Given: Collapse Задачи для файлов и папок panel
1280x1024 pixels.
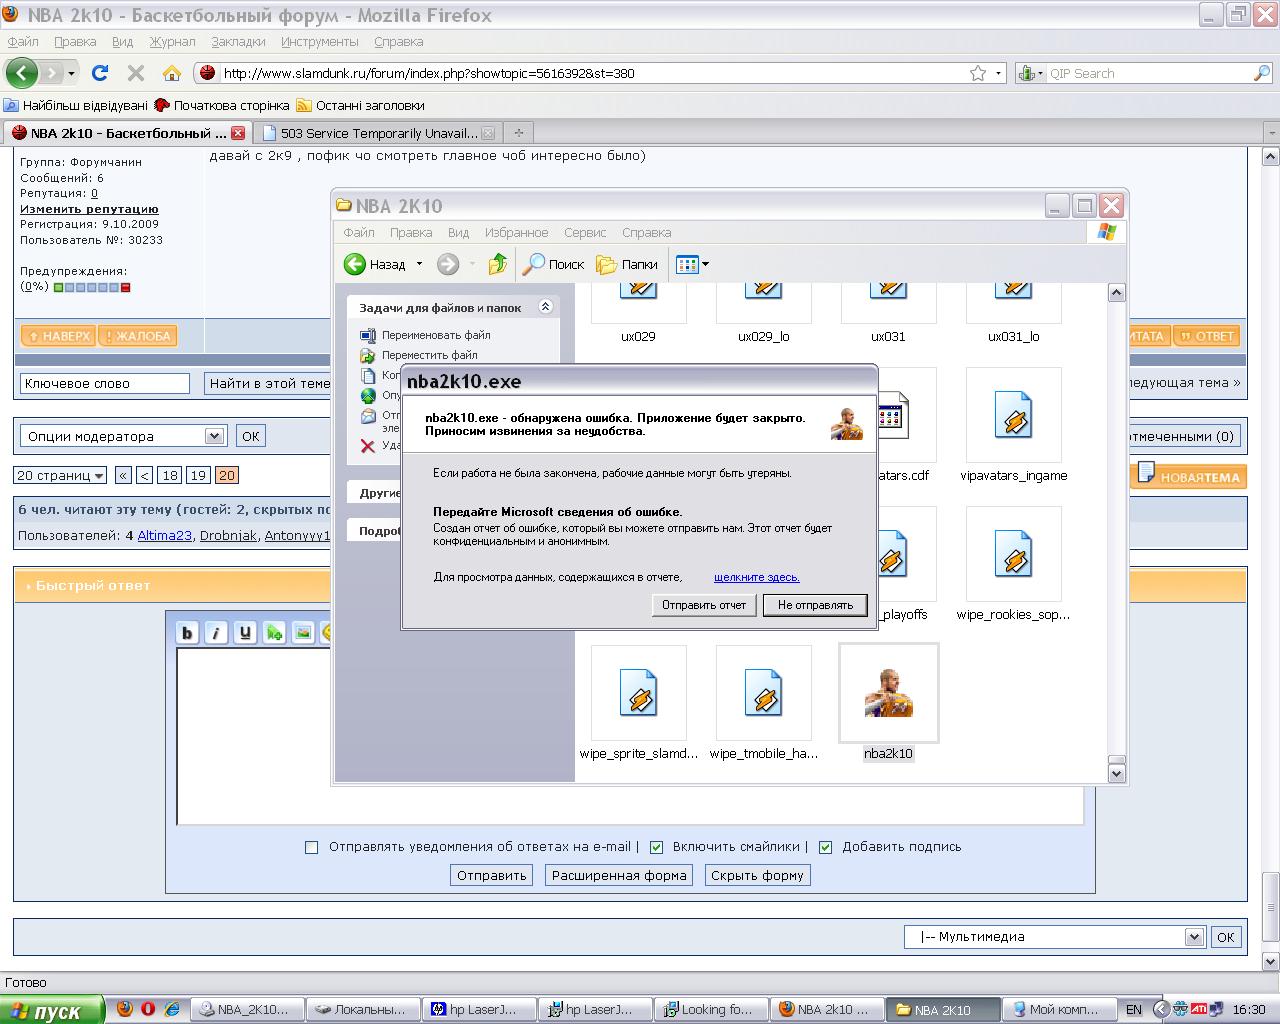Looking at the screenshot, I should (x=545, y=307).
